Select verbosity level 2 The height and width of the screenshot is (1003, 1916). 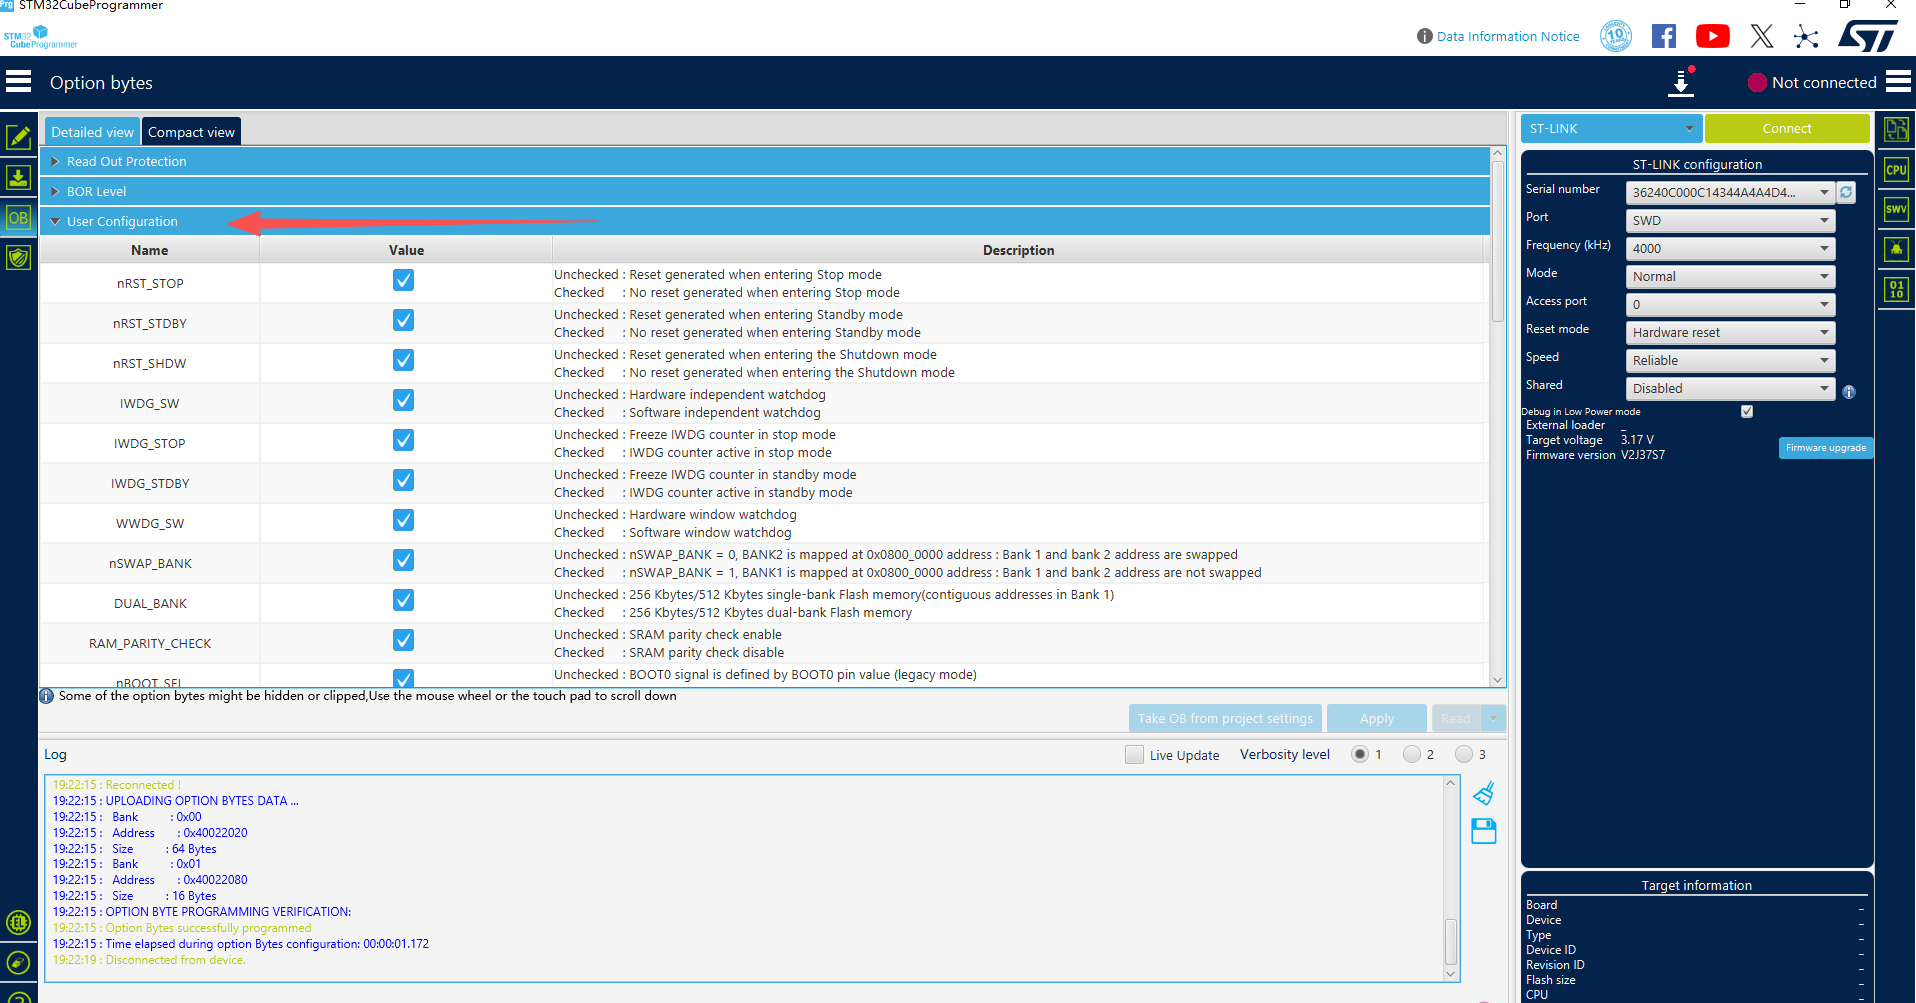point(1412,754)
